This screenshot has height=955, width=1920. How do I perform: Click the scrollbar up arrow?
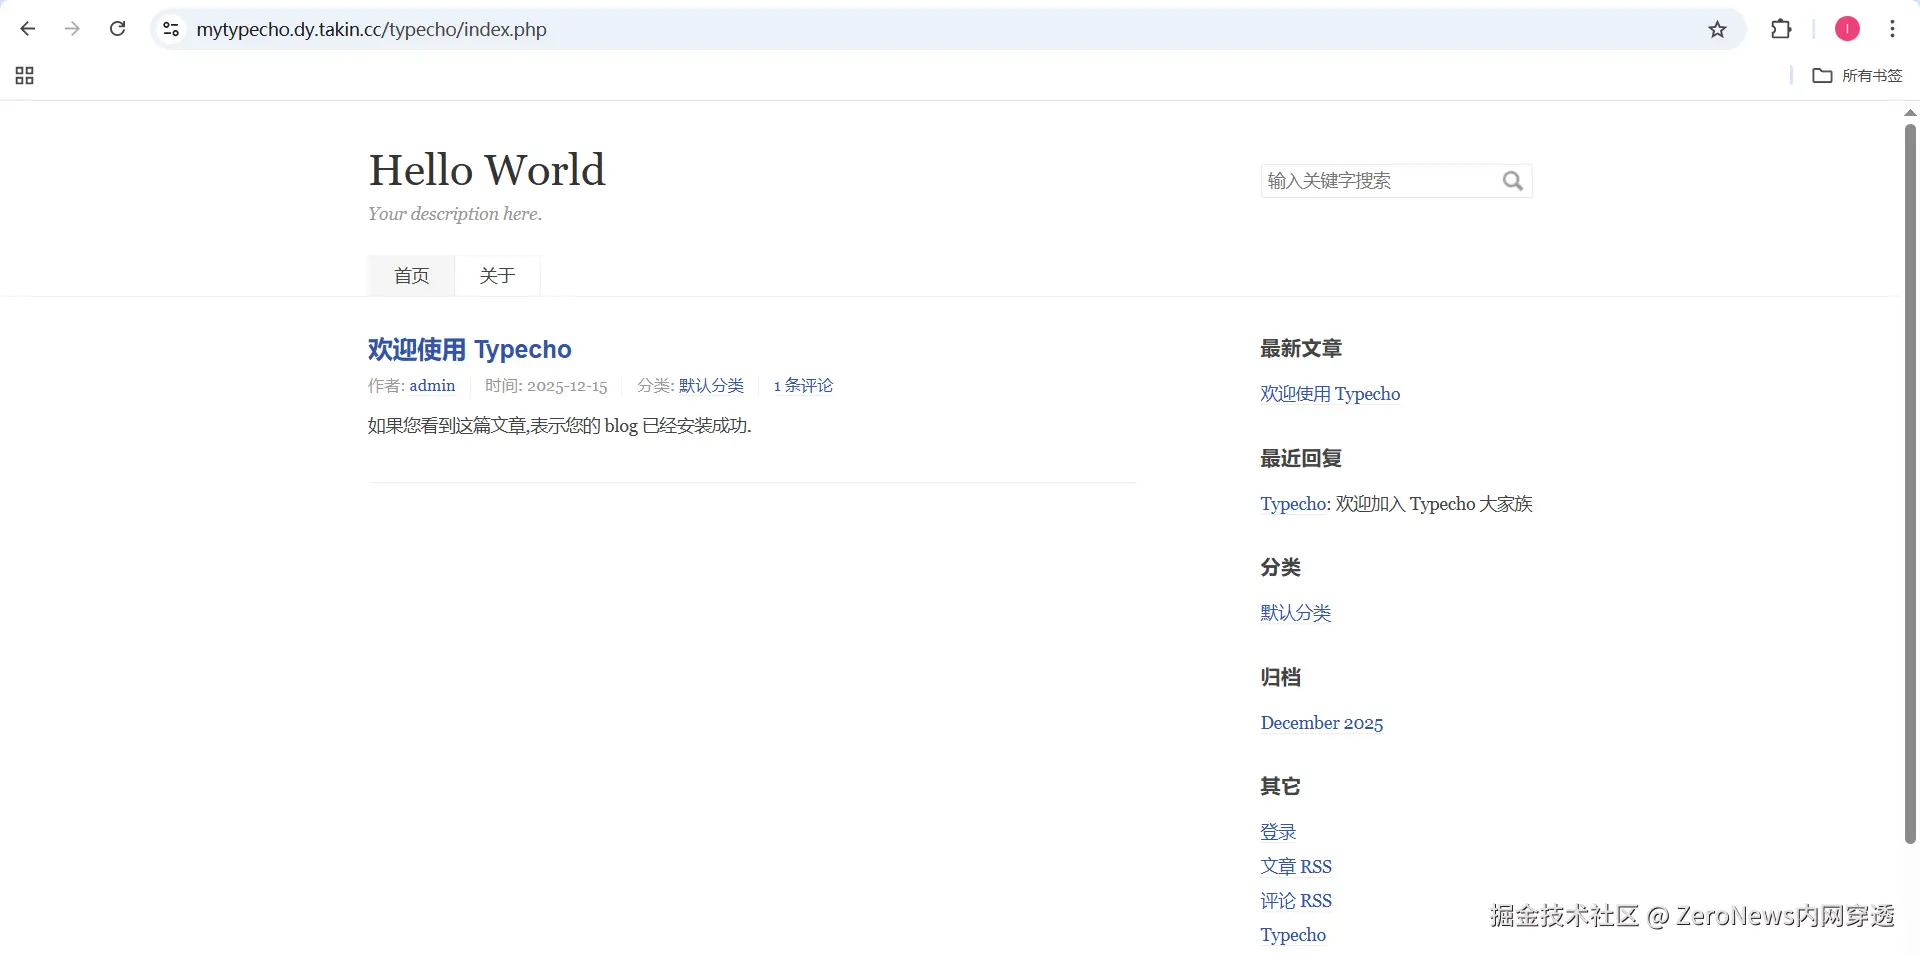[x=1910, y=113]
